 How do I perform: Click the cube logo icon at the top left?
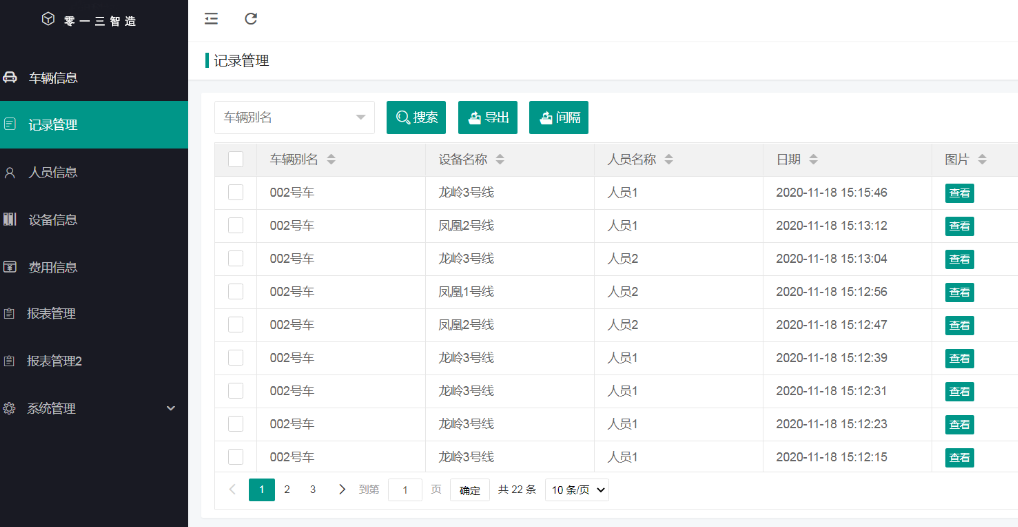(x=48, y=19)
